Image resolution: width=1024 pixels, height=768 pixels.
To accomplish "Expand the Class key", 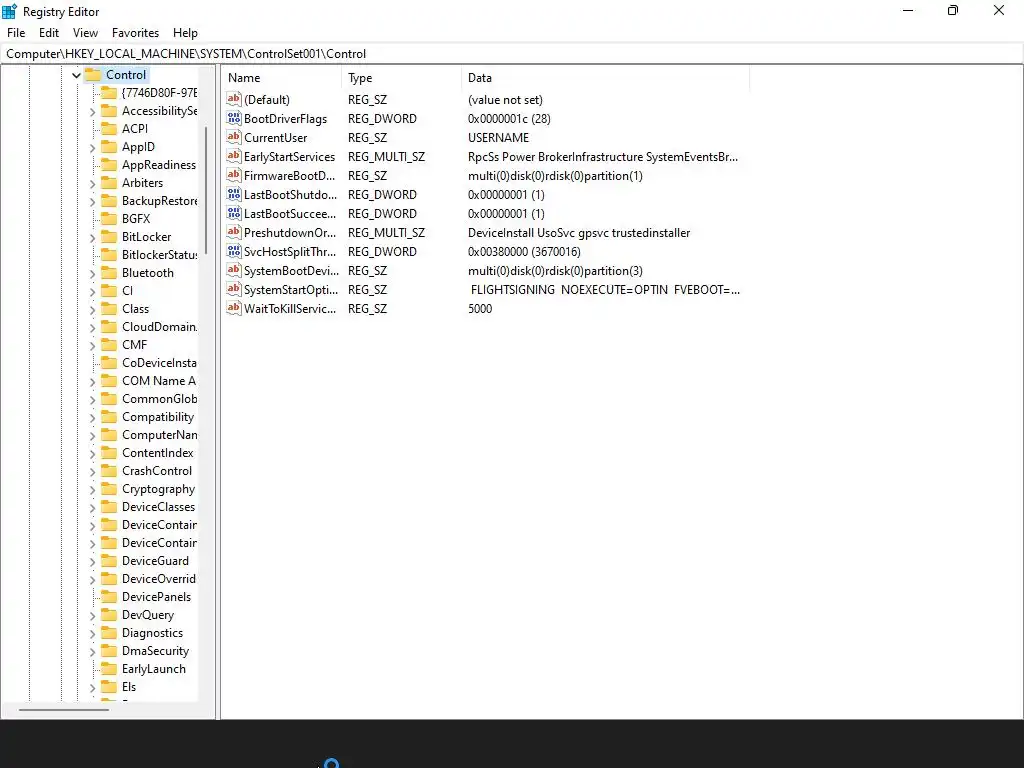I will coord(92,310).
